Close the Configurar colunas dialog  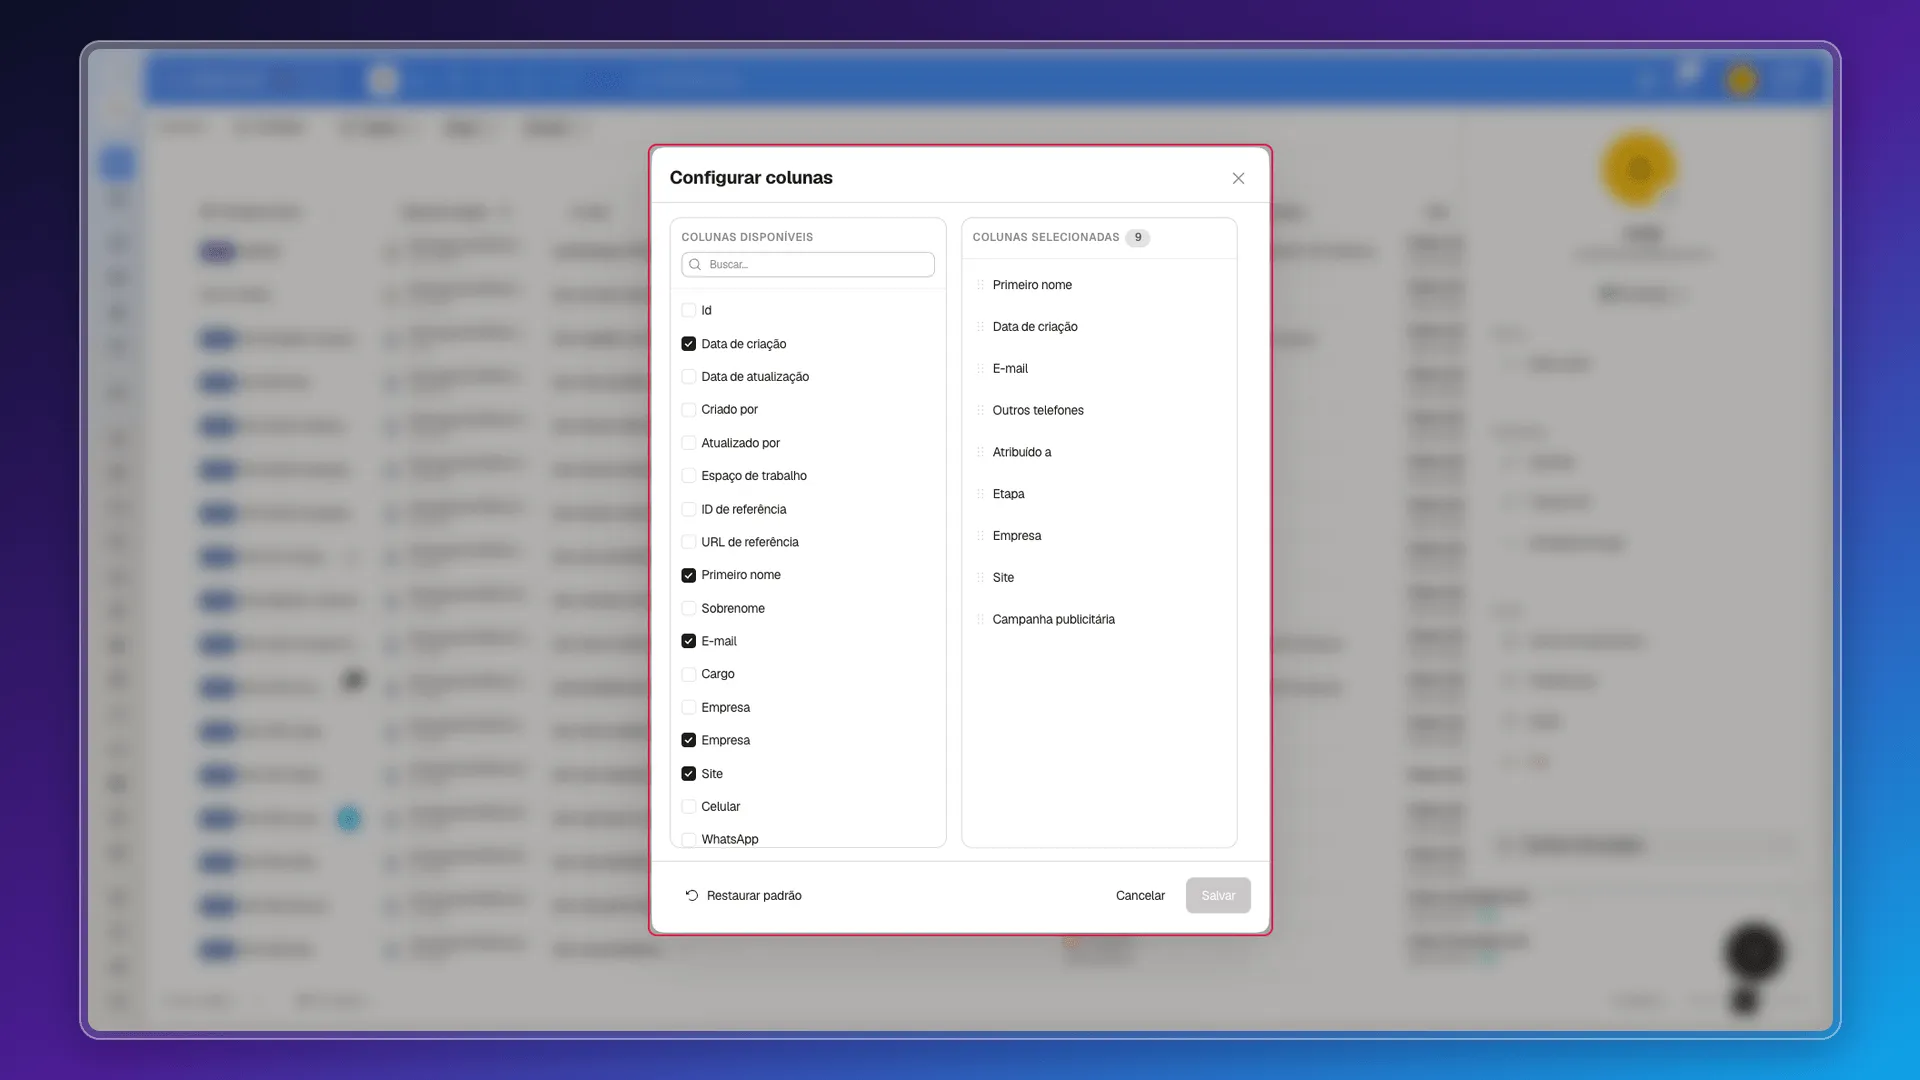1238,178
